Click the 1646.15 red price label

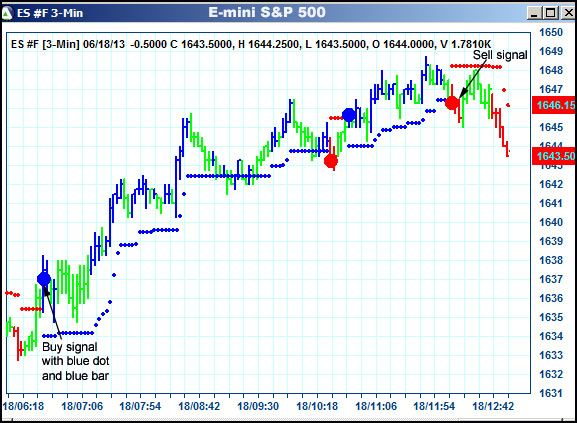tap(555, 105)
